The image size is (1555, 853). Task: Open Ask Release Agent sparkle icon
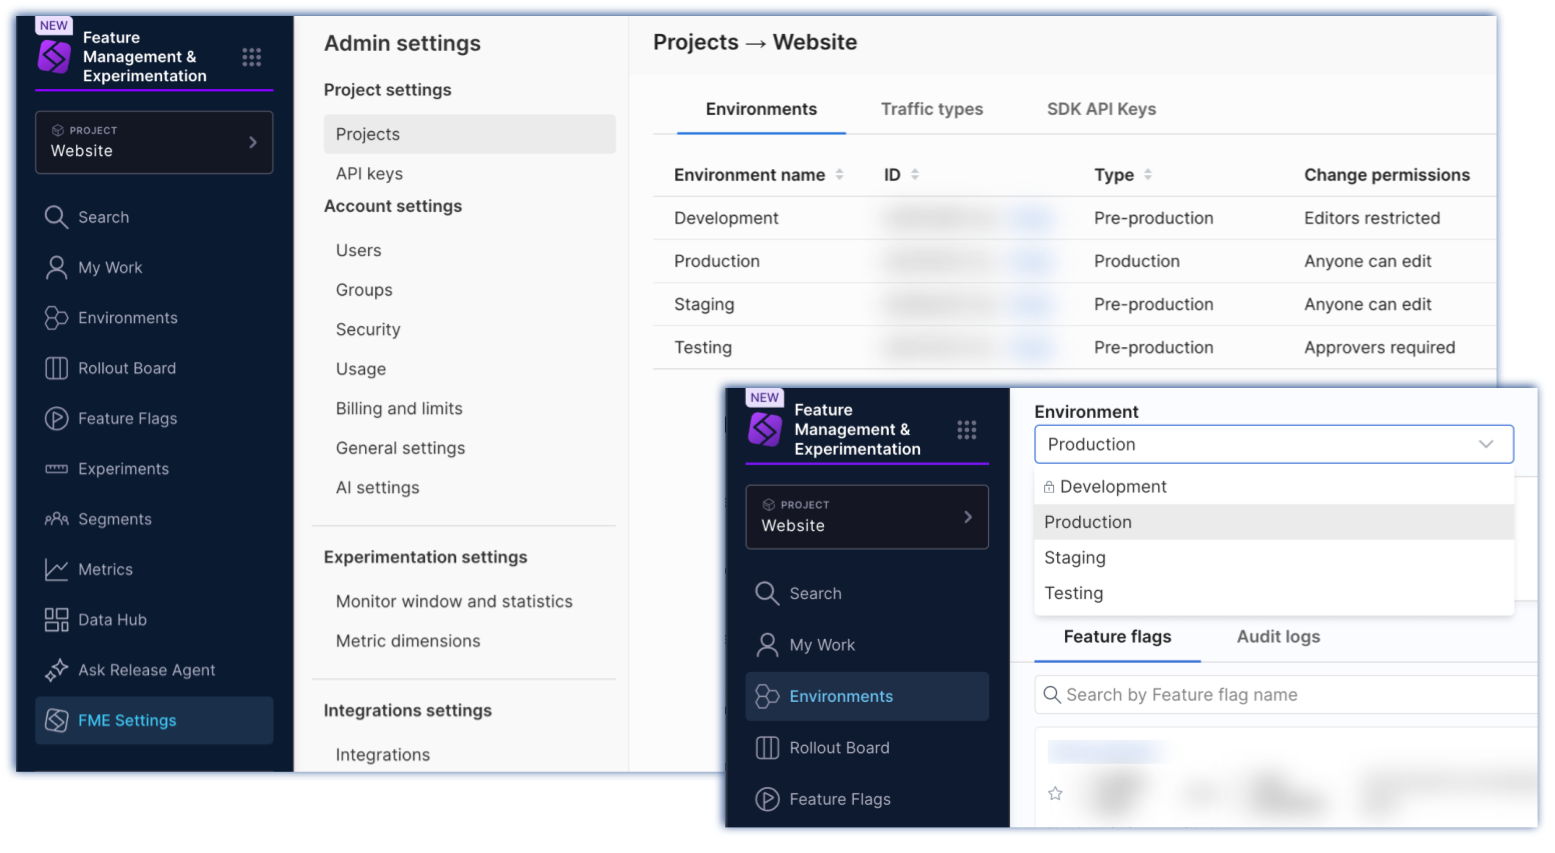tap(56, 670)
